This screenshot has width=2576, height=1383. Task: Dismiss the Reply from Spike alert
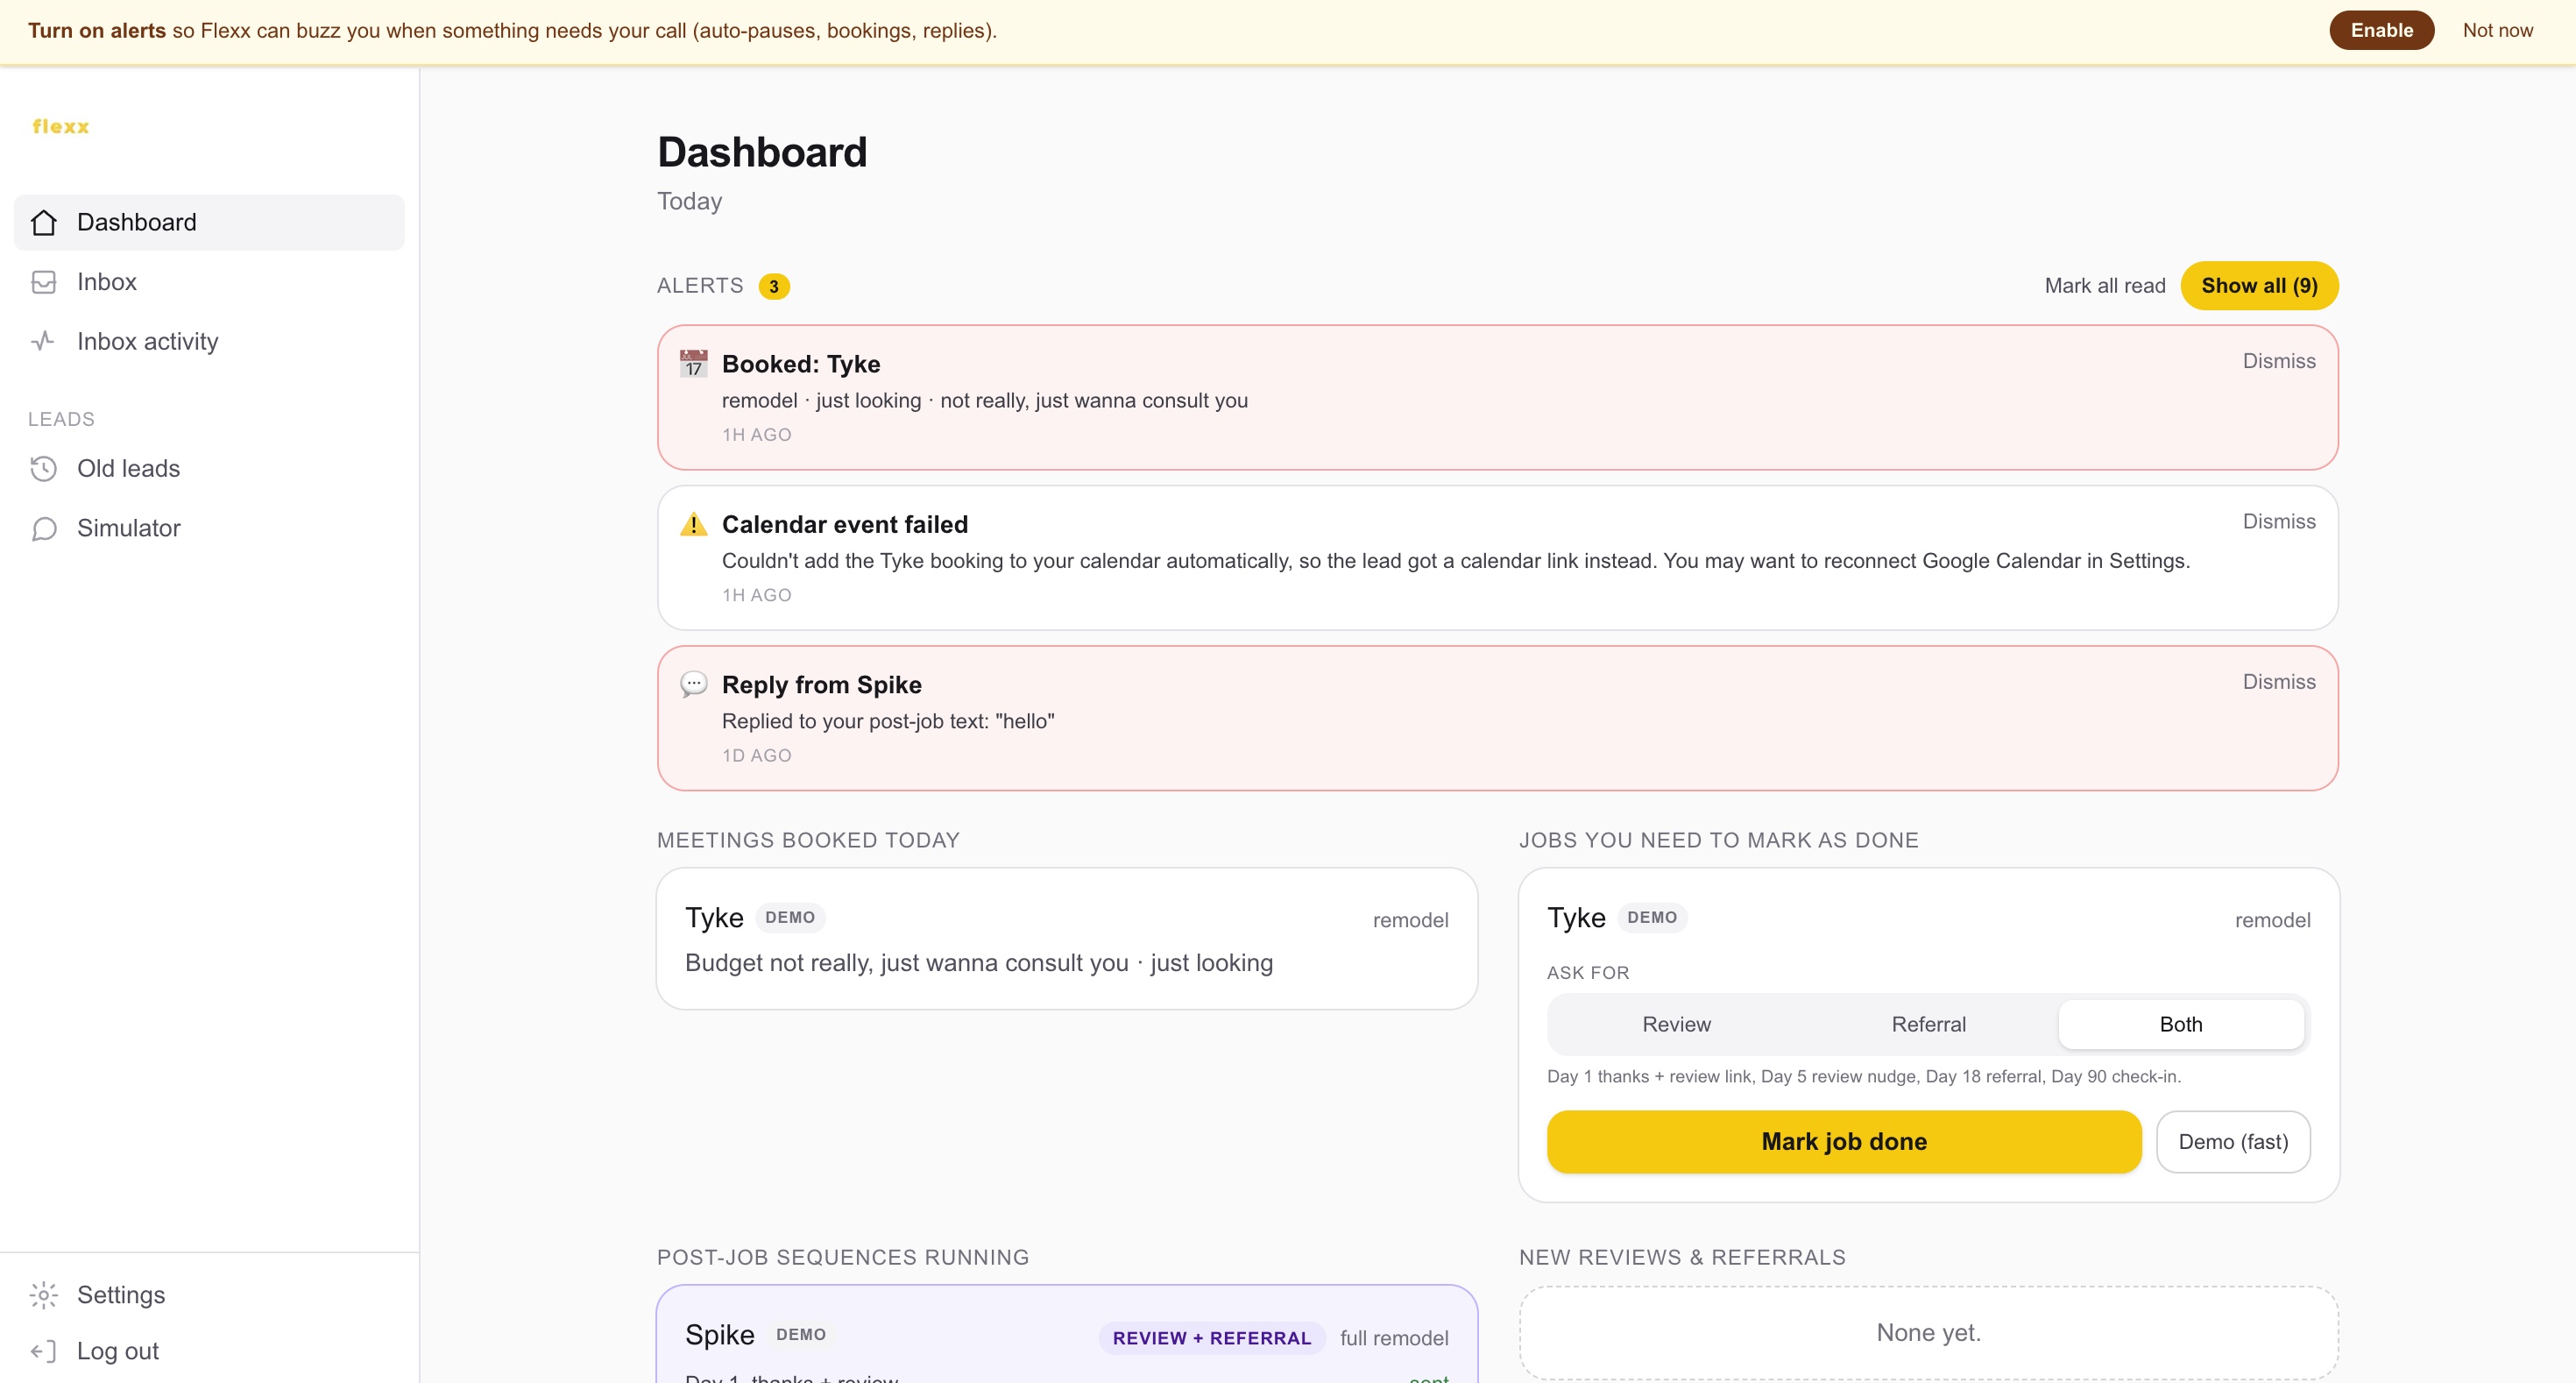(2279, 681)
